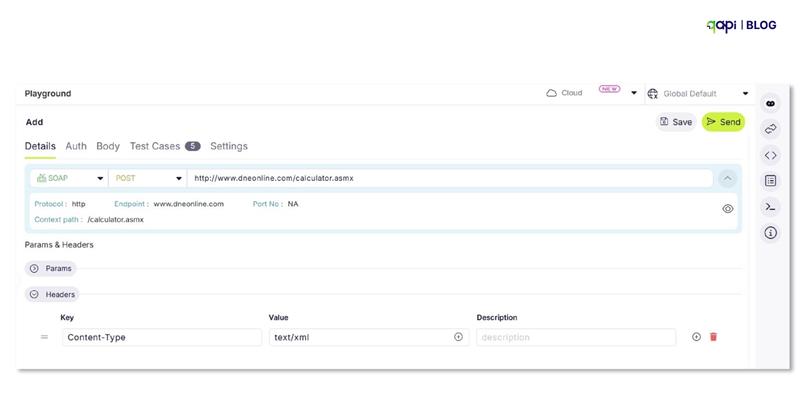Image resolution: width=800 pixels, height=408 pixels.
Task: Click the 'Params & Headers' label
Action: [59, 245]
